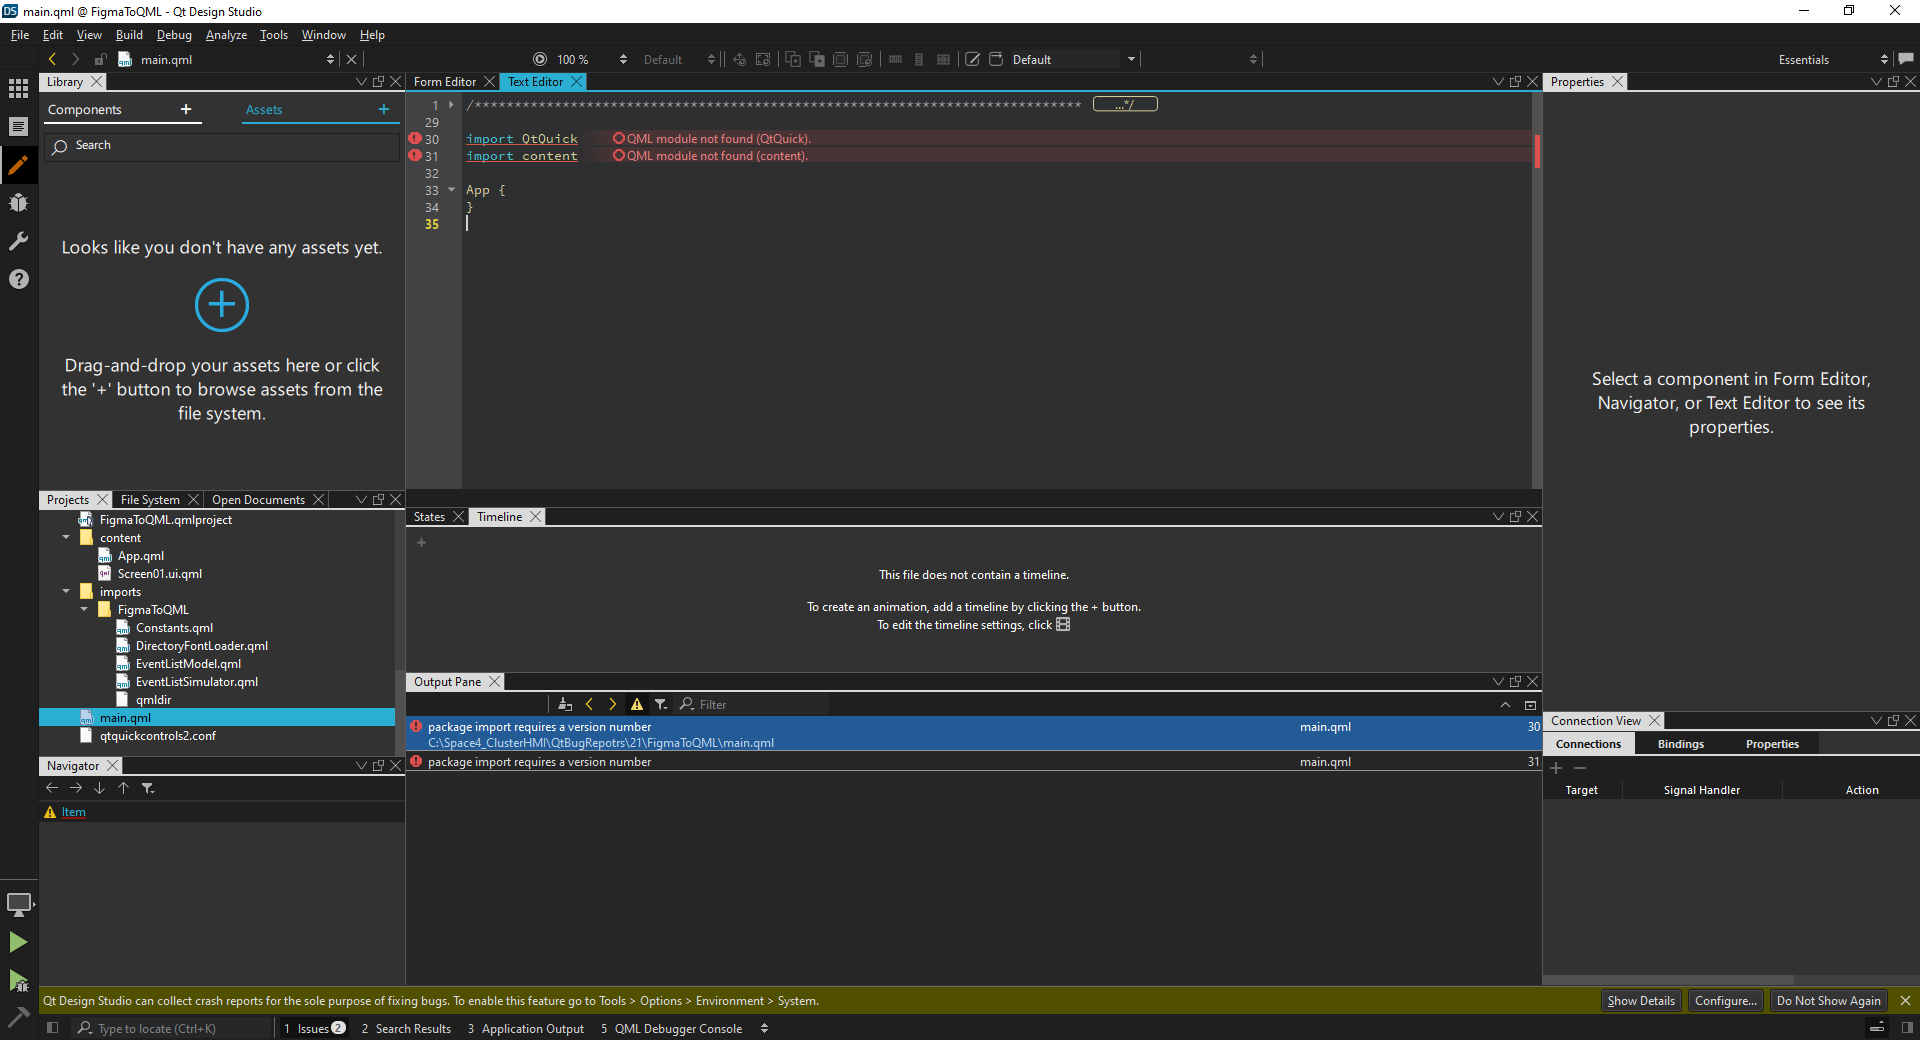This screenshot has height=1040, width=1920.
Task: Collapse the content folder in Projects
Action: click(66, 538)
